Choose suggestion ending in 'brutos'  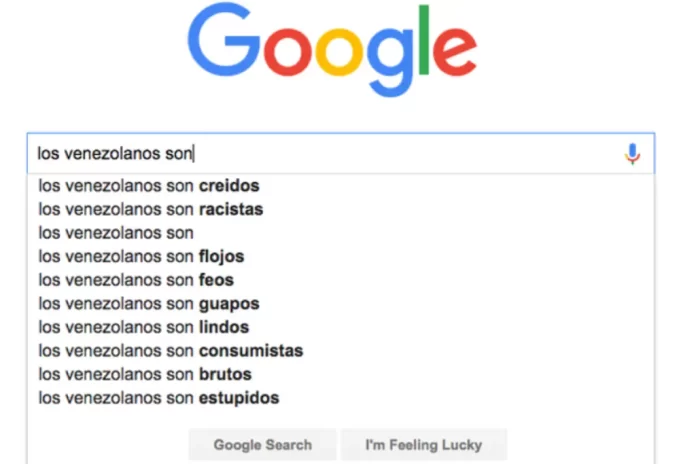pos(145,374)
